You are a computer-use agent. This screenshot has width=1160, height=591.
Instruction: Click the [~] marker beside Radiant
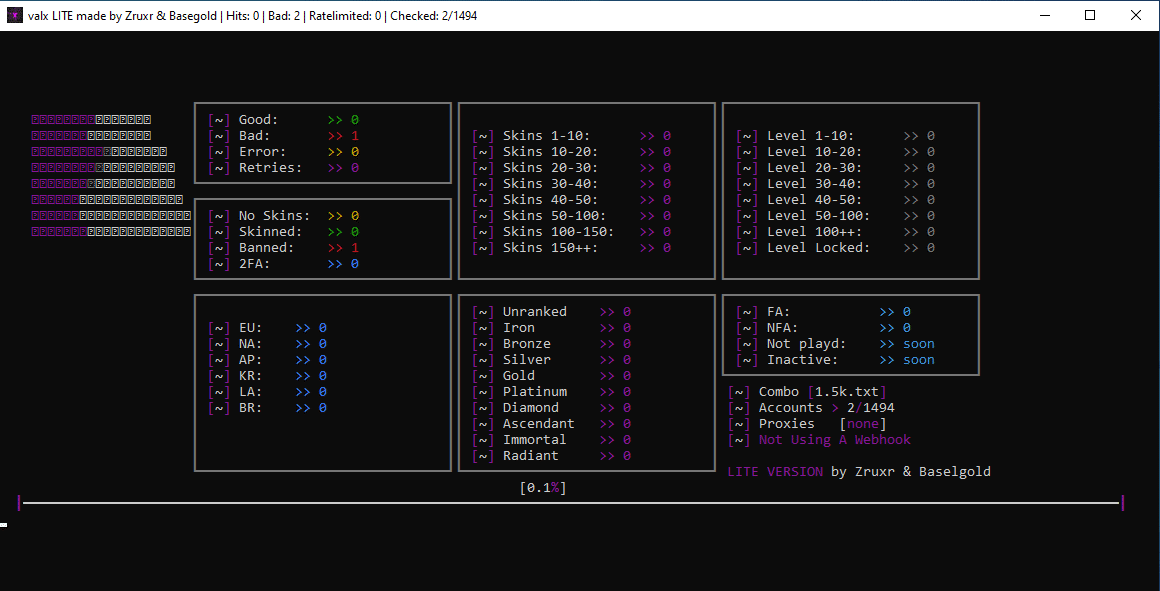coord(482,456)
